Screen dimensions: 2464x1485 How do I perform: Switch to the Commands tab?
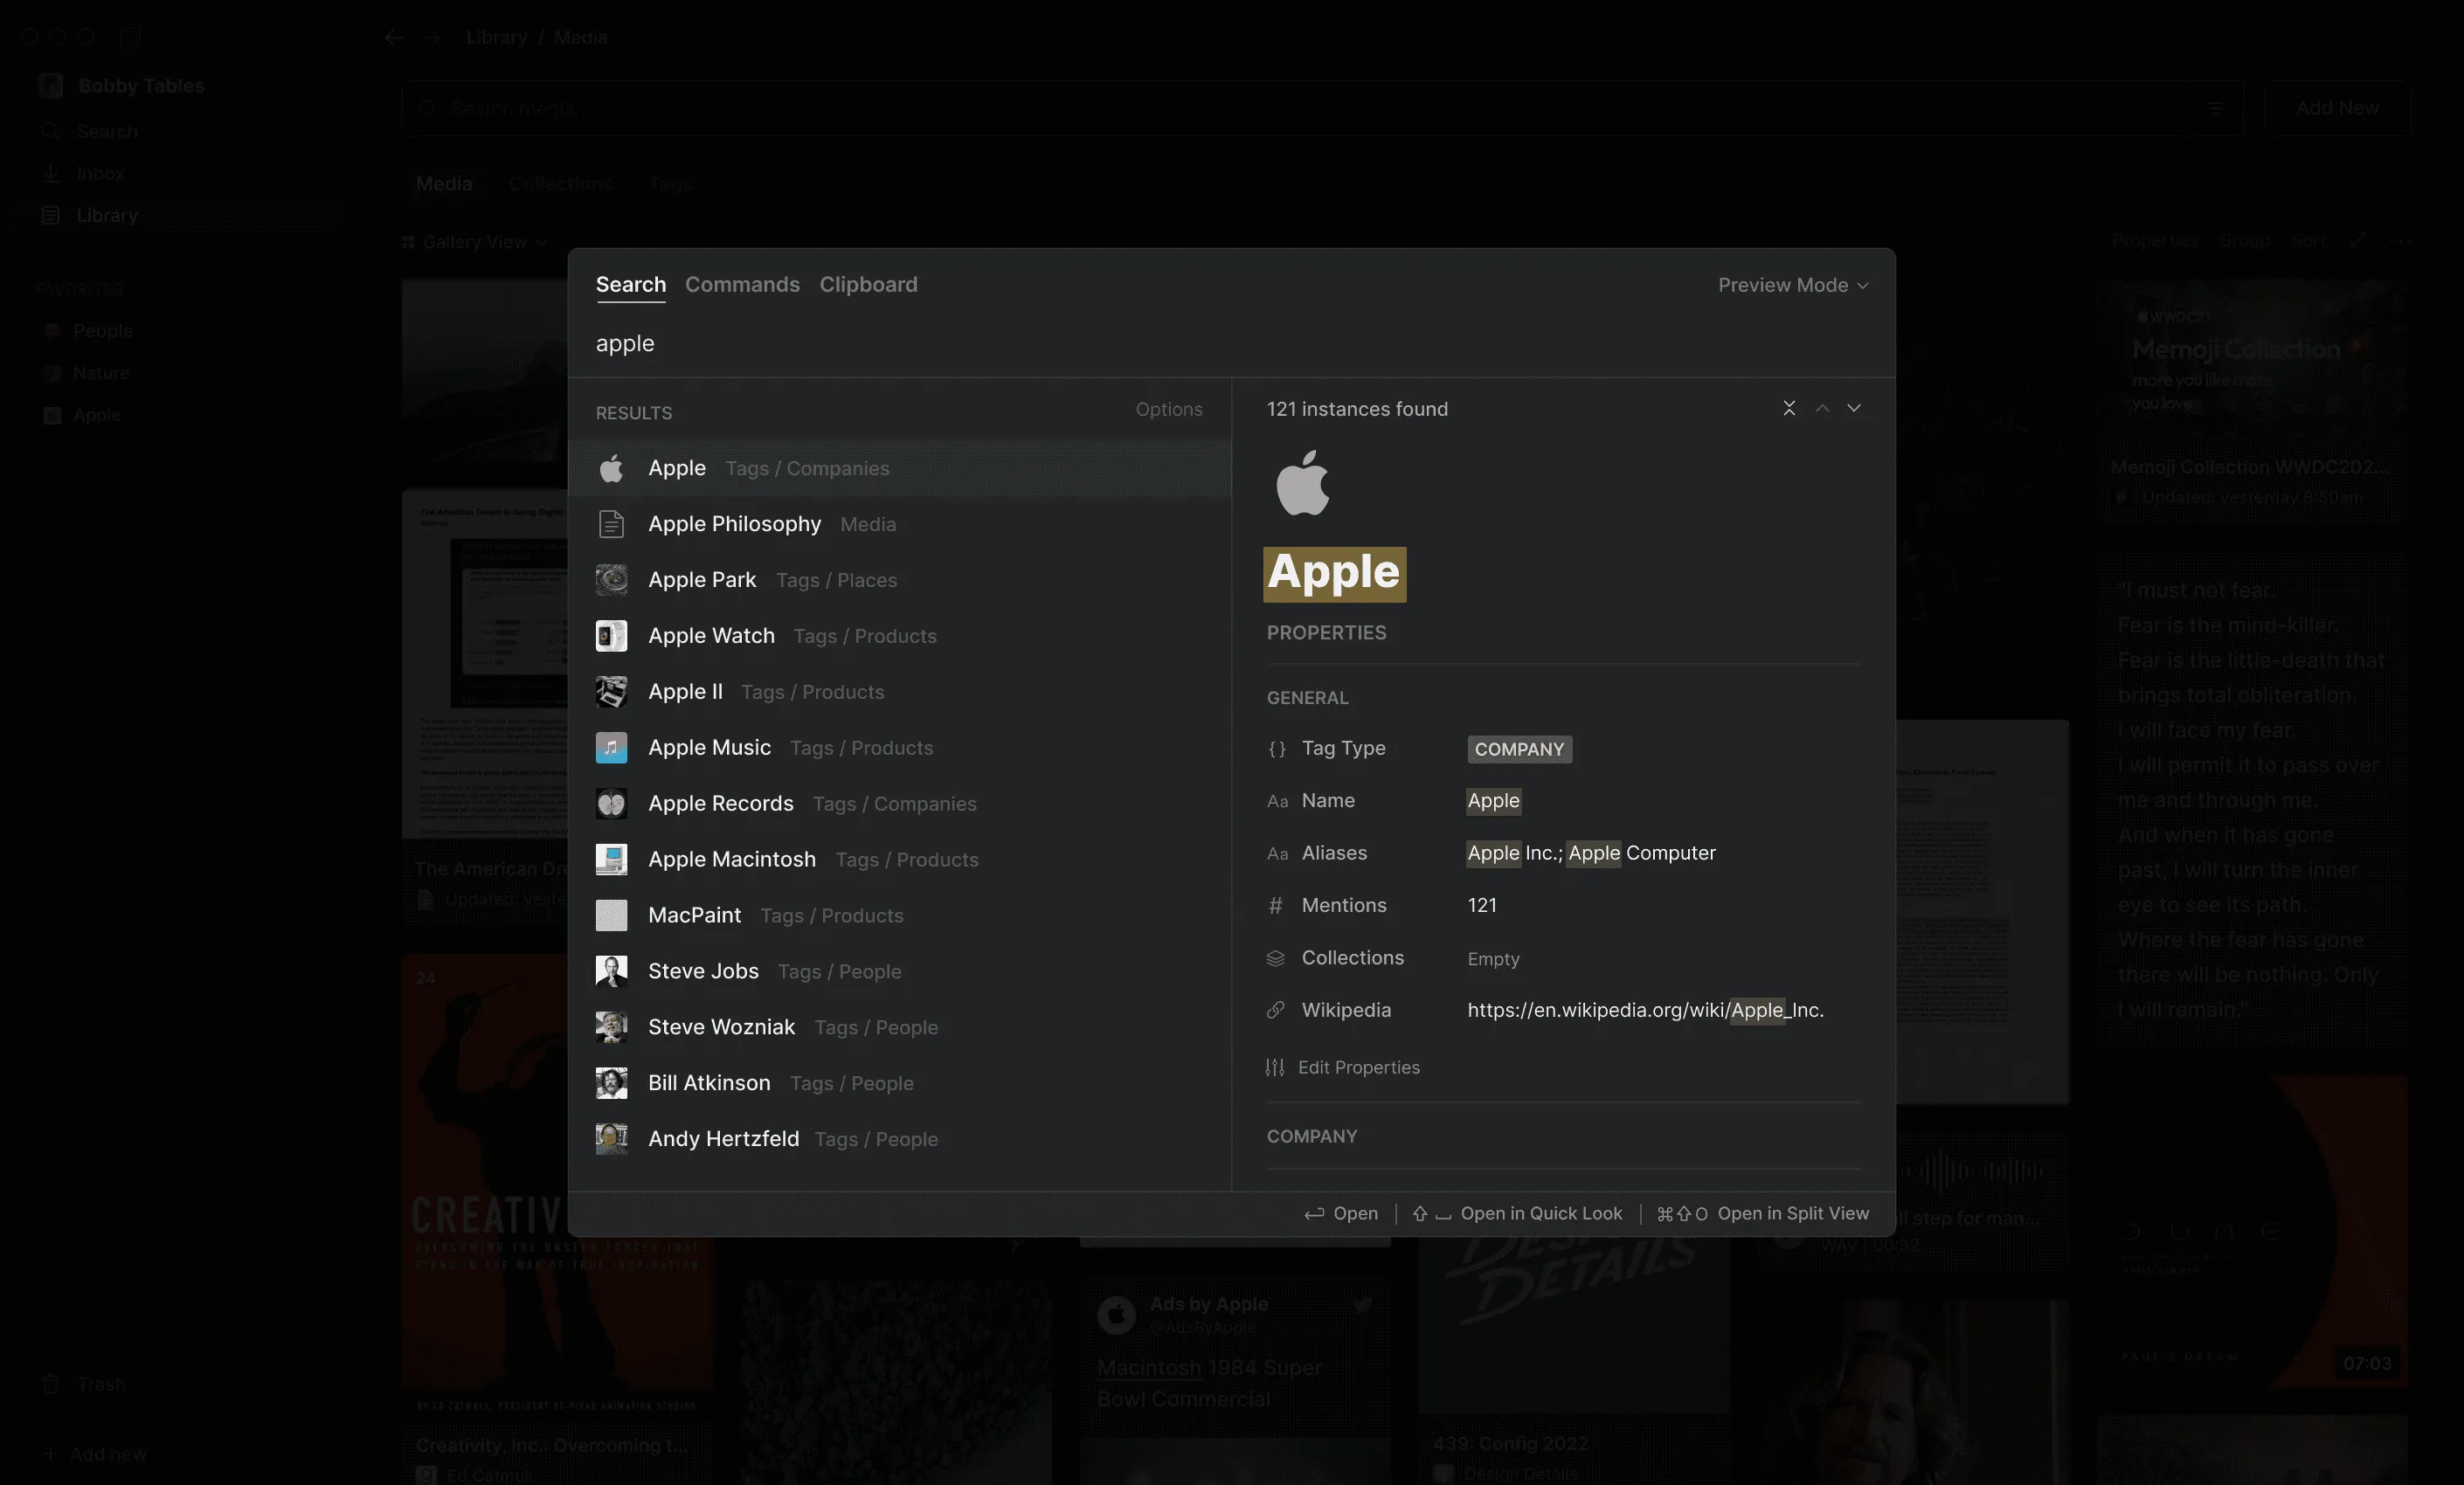coord(742,285)
